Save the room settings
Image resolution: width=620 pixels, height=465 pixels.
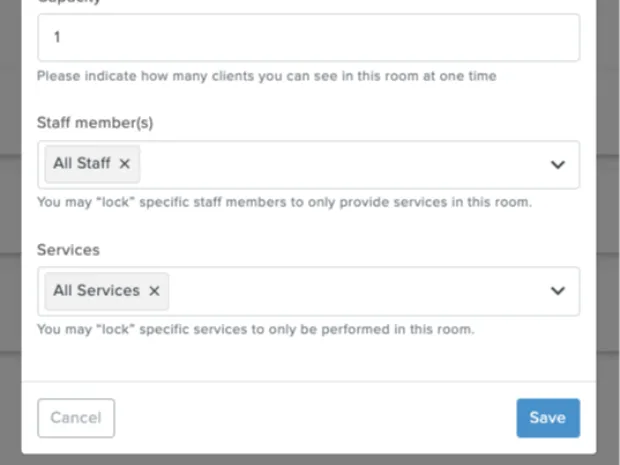tap(547, 418)
